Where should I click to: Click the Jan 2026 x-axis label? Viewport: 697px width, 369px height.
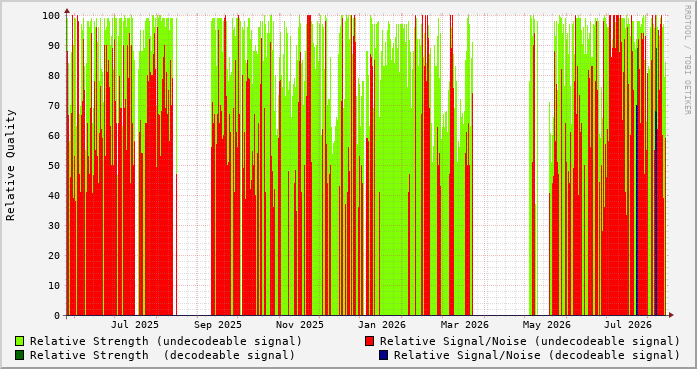[x=381, y=325]
